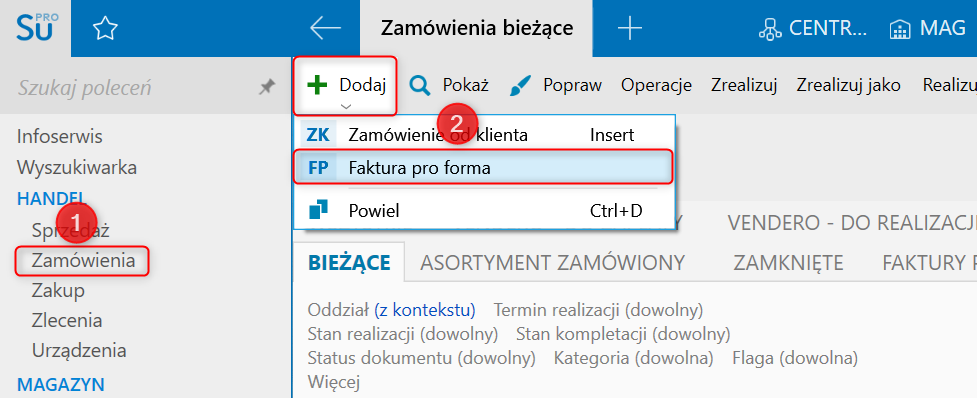Click the Szukaj poleceń search field
977x398 pixels.
point(134,88)
